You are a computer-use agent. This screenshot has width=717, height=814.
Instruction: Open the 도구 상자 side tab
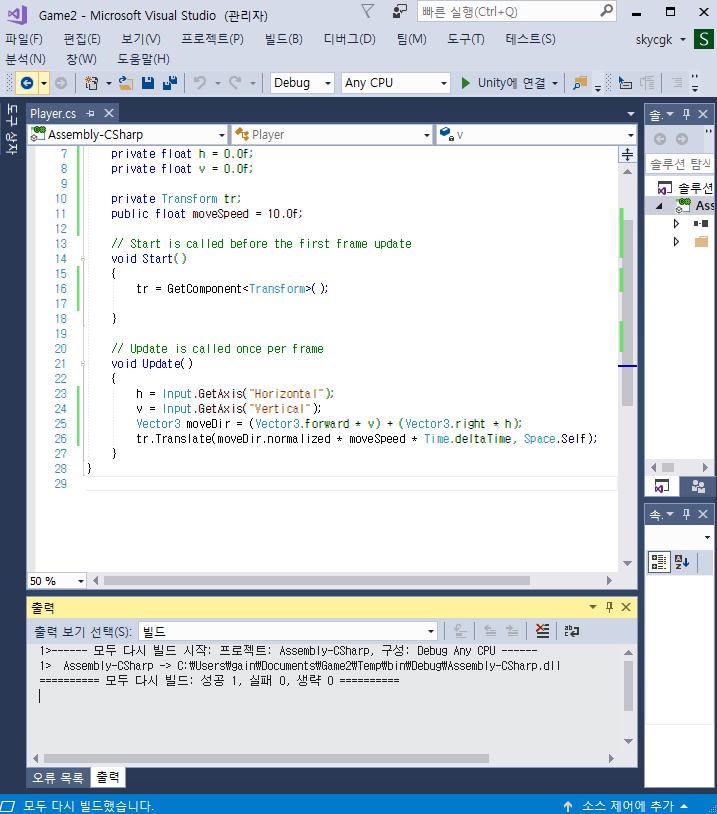coord(11,130)
